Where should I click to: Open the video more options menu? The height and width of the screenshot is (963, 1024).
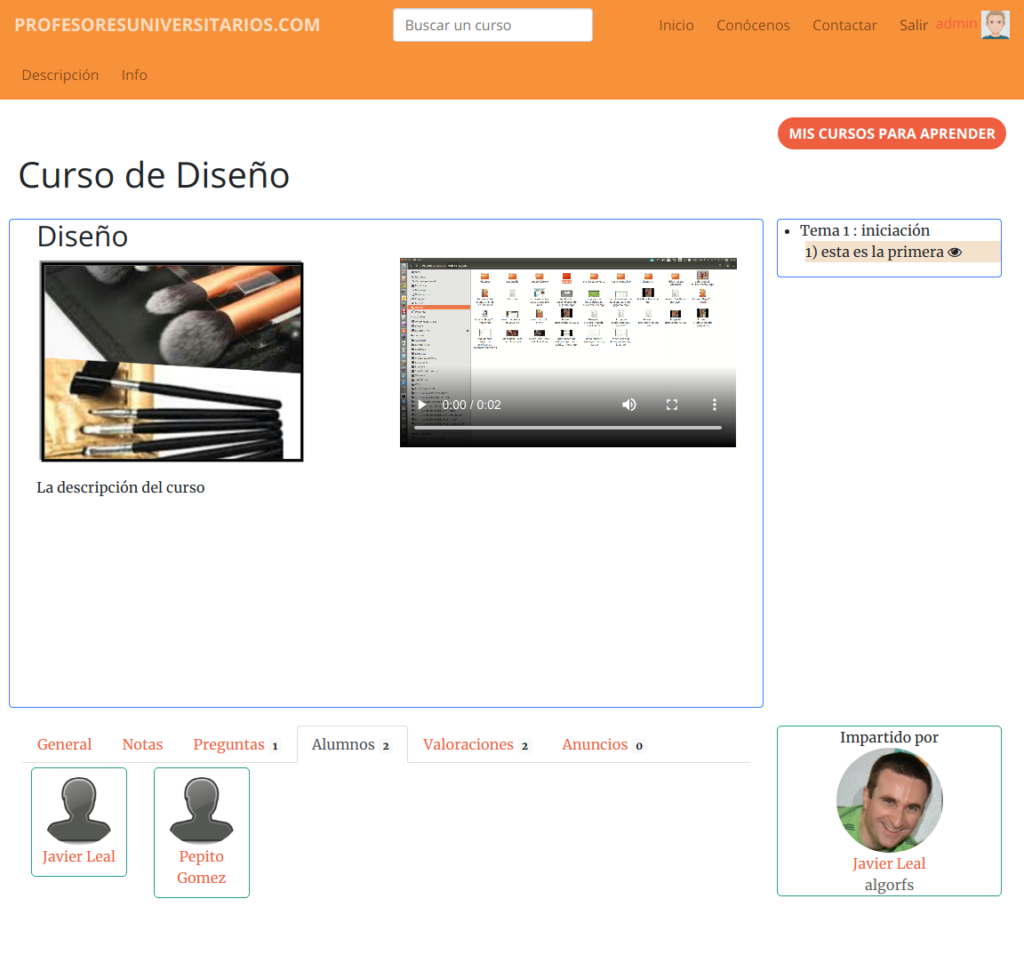(x=714, y=405)
